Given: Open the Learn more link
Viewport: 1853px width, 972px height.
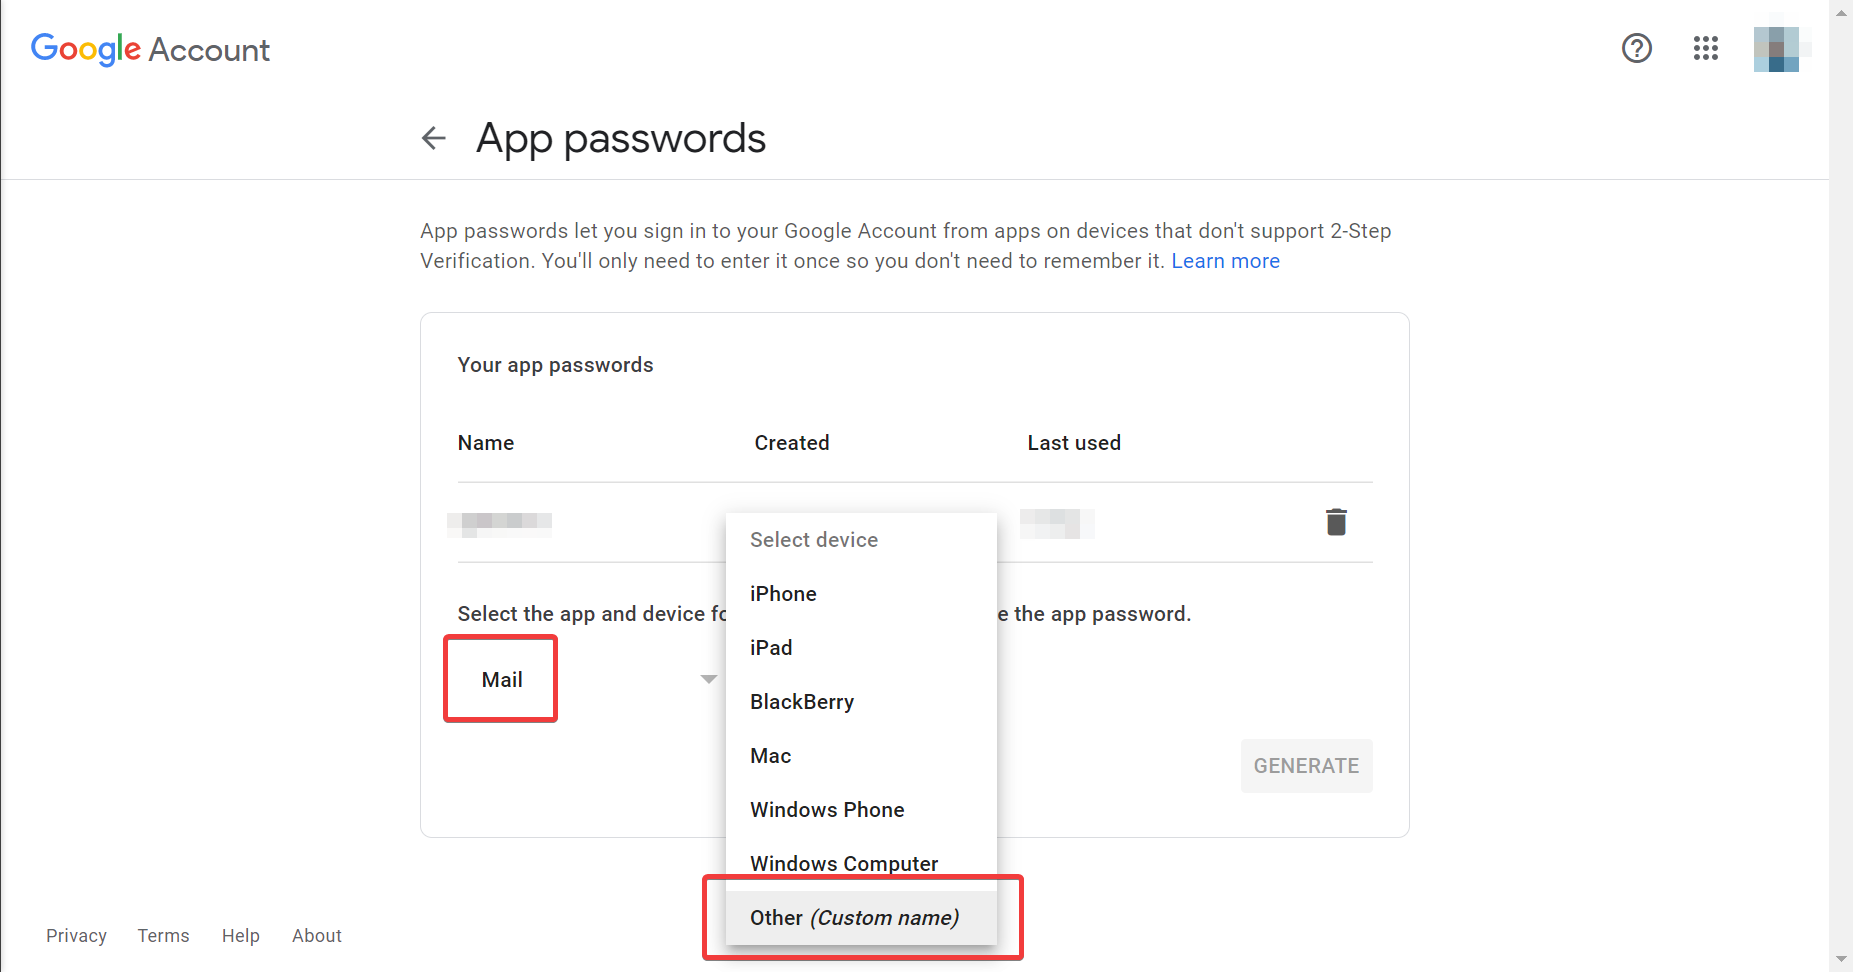Looking at the screenshot, I should [x=1225, y=261].
